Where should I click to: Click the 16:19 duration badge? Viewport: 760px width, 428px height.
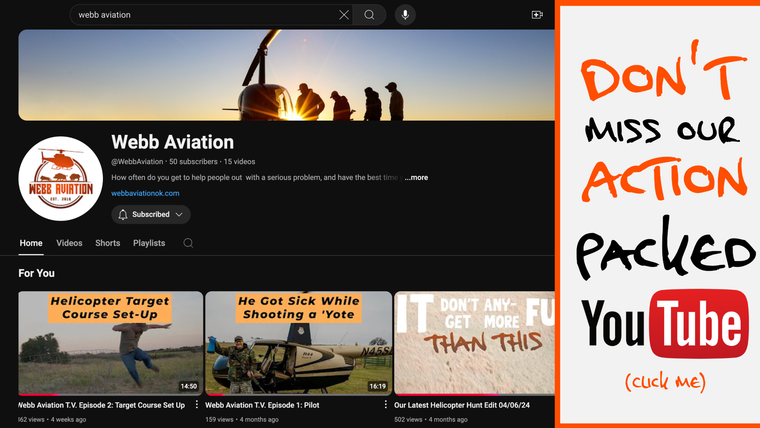(x=378, y=386)
